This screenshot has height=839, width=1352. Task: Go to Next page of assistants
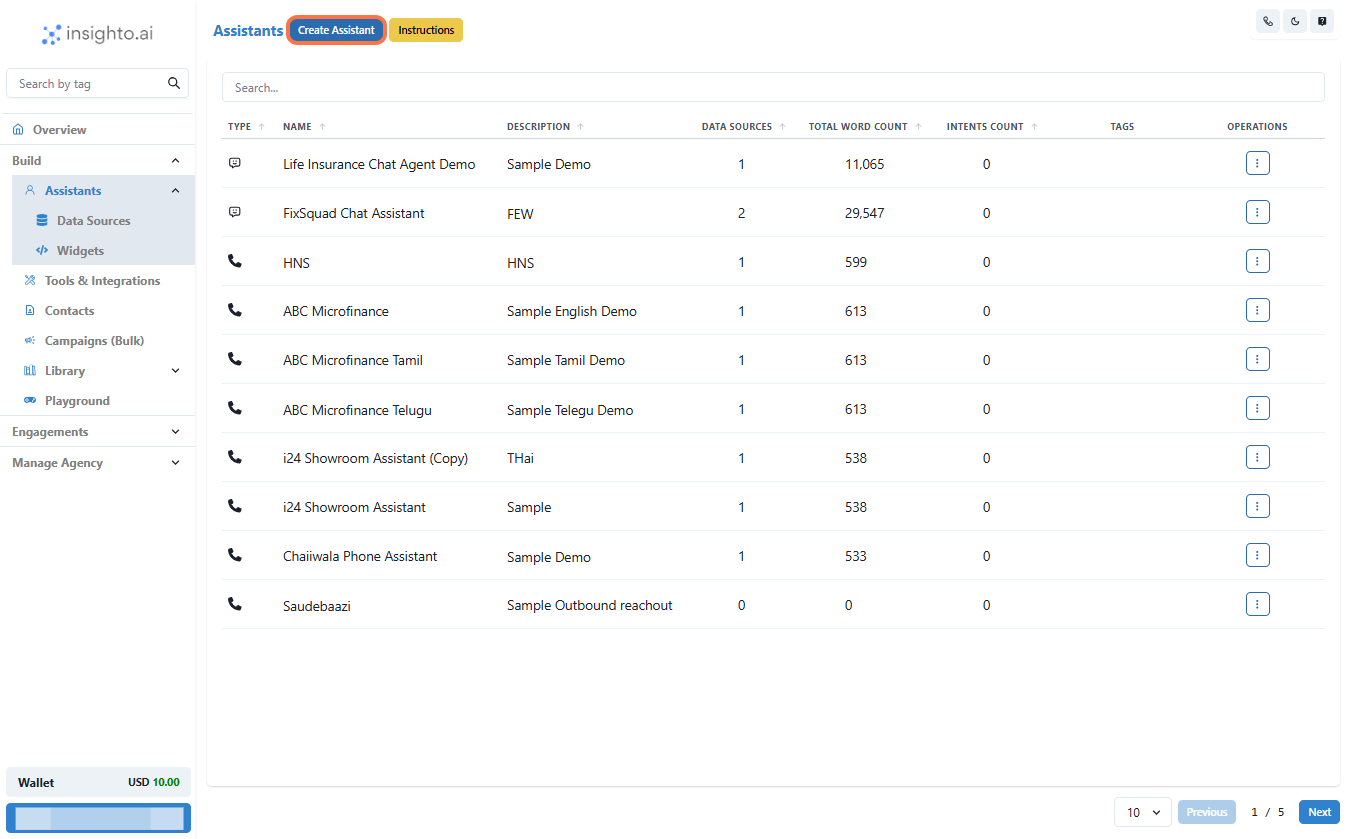click(1319, 812)
